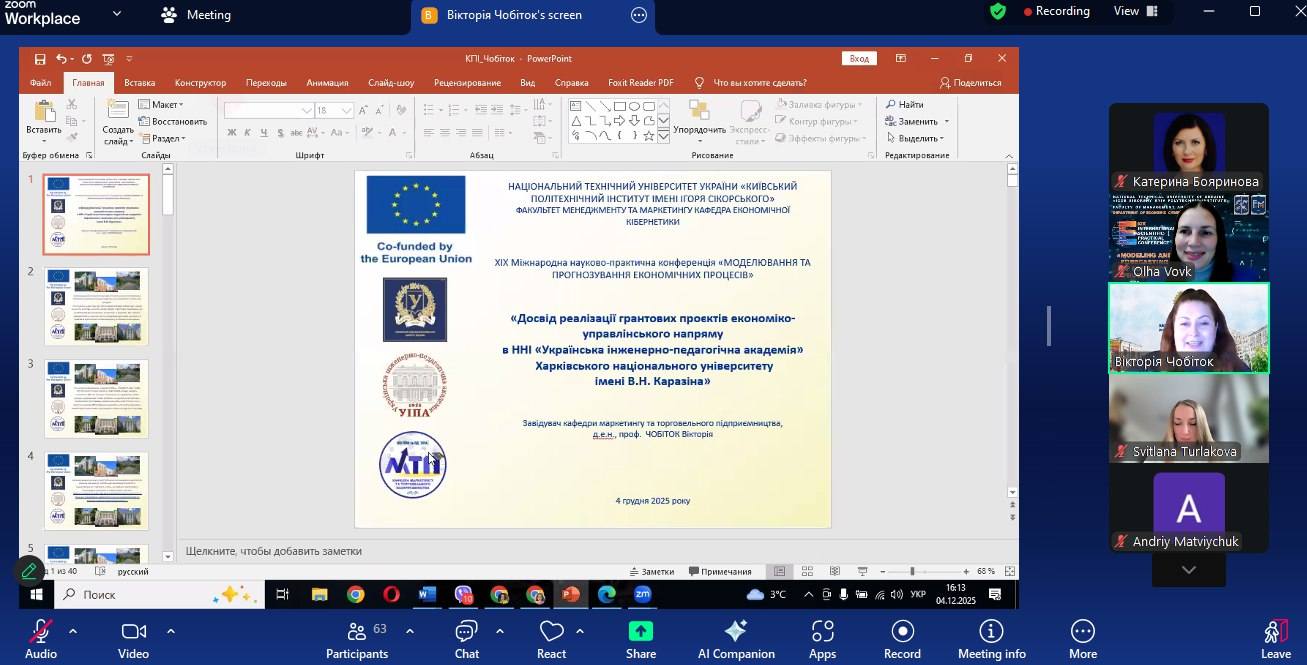Start camera using the Video button
This screenshot has height=665, width=1307.
(133, 633)
